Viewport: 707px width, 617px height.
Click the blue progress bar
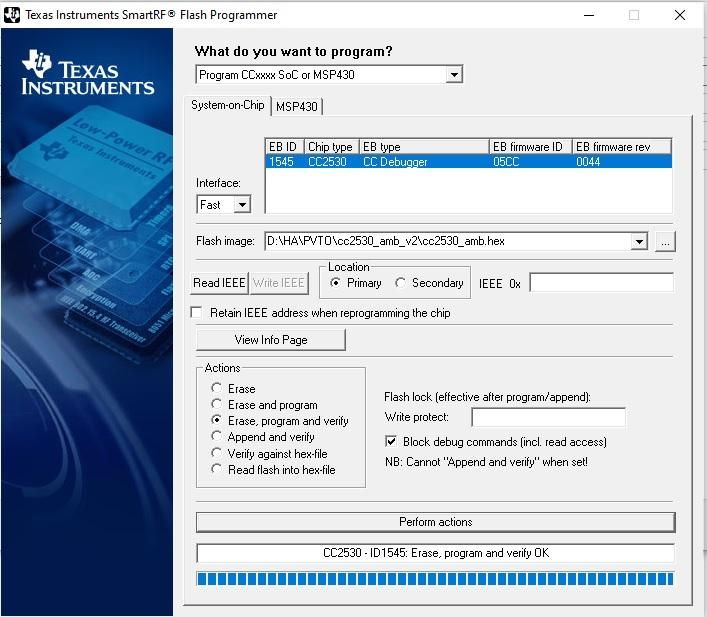[x=436, y=579]
